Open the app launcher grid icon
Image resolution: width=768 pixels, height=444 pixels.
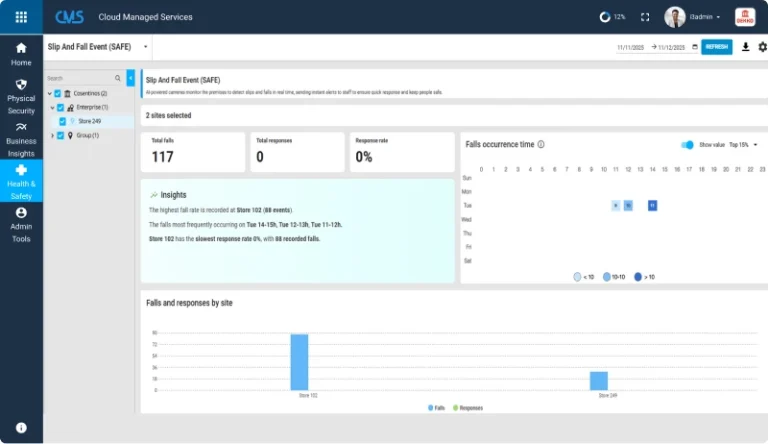[x=21, y=17]
